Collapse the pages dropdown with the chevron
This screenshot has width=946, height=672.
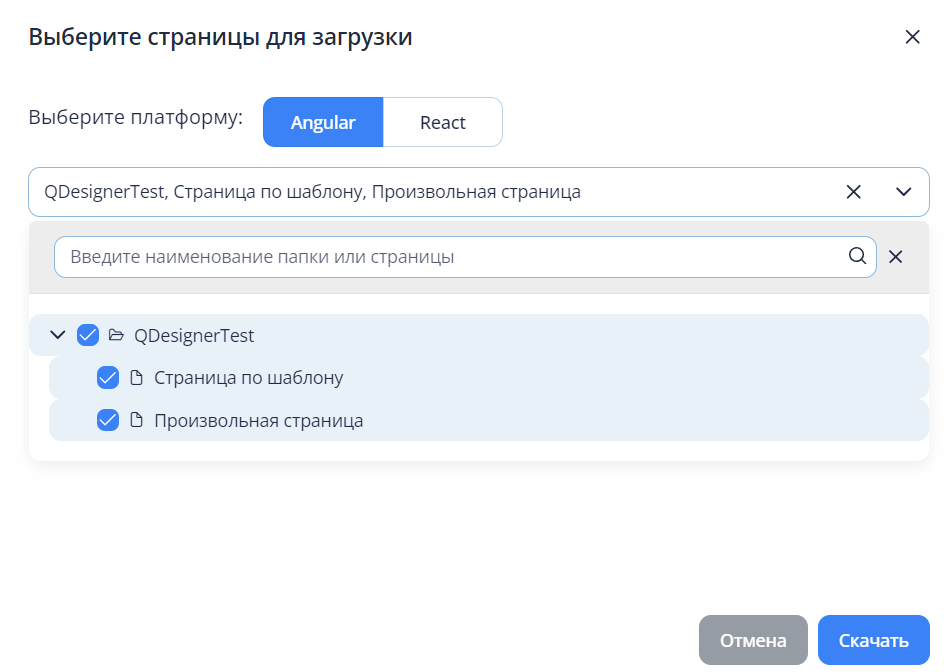[x=903, y=192]
